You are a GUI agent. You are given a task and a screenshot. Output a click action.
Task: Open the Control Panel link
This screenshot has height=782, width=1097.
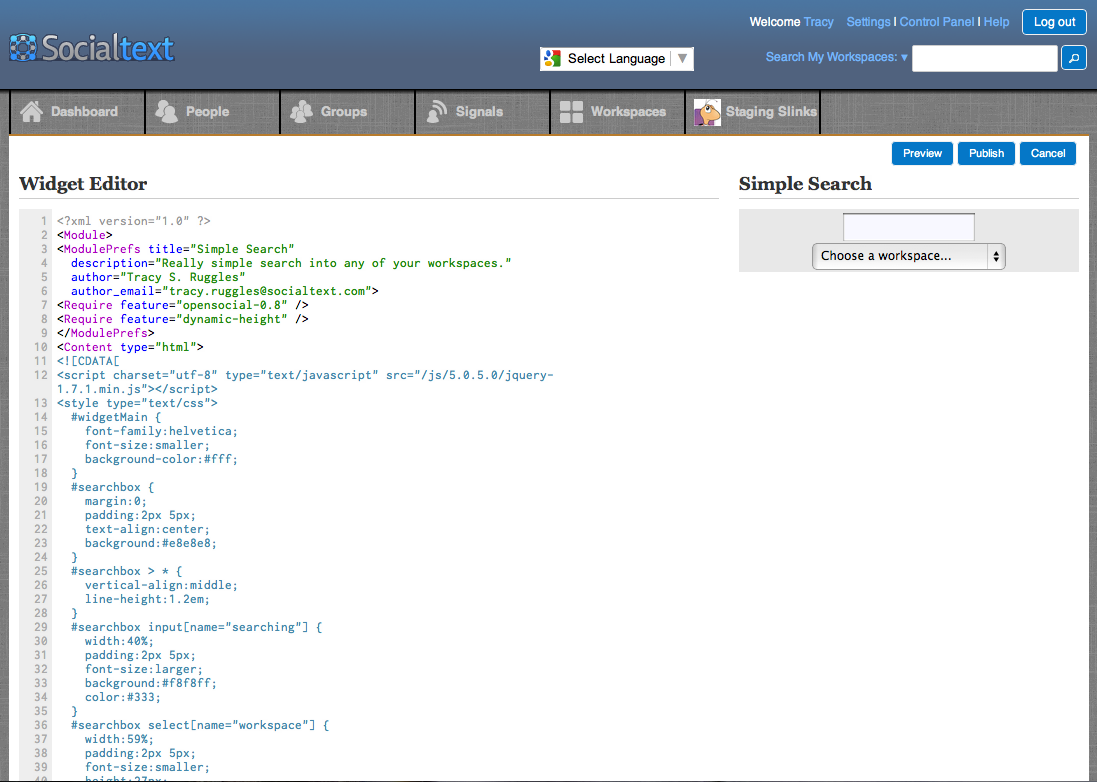click(937, 22)
